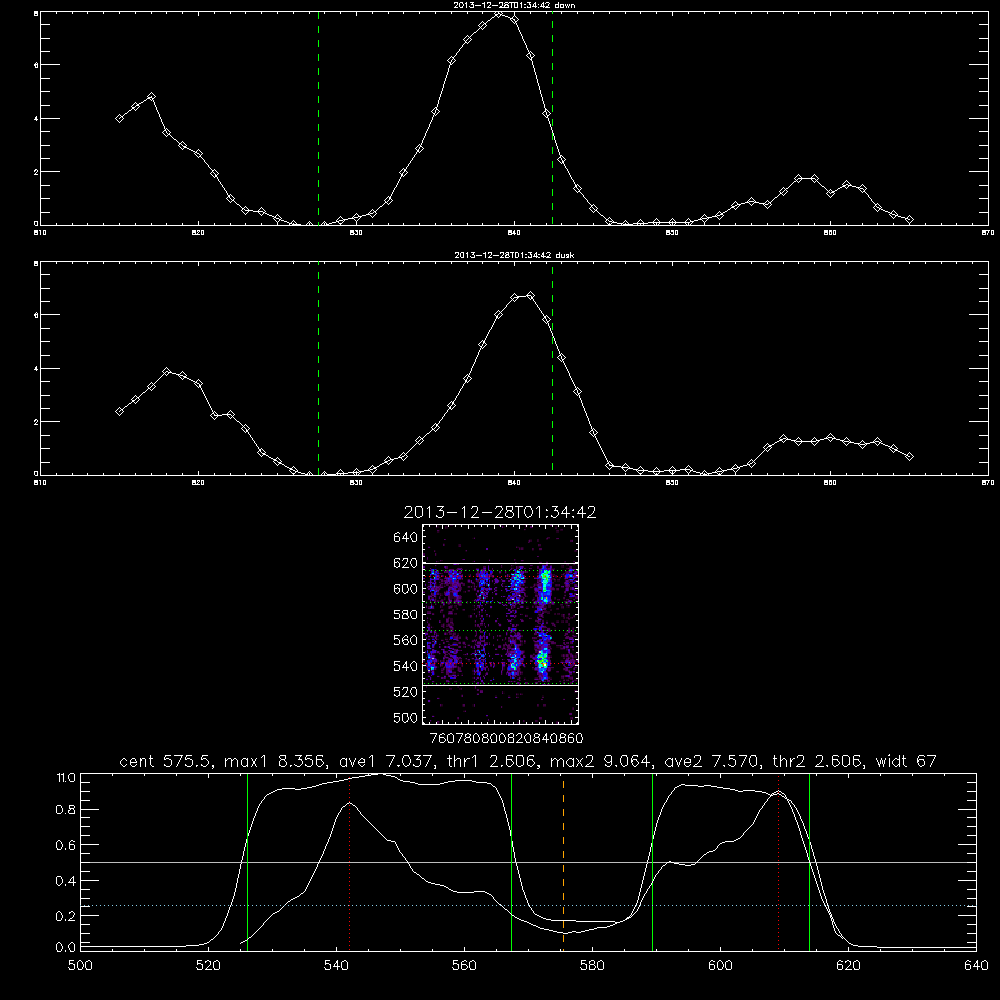
Task: Click the horizontal dotted threshold line in bottom plot
Action: pos(528,906)
